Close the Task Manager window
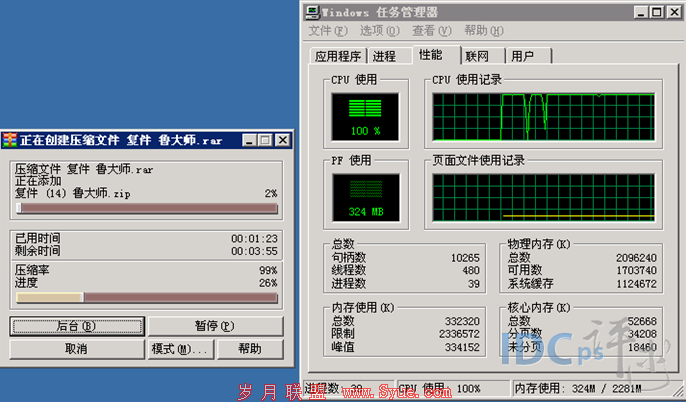 tap(674, 12)
